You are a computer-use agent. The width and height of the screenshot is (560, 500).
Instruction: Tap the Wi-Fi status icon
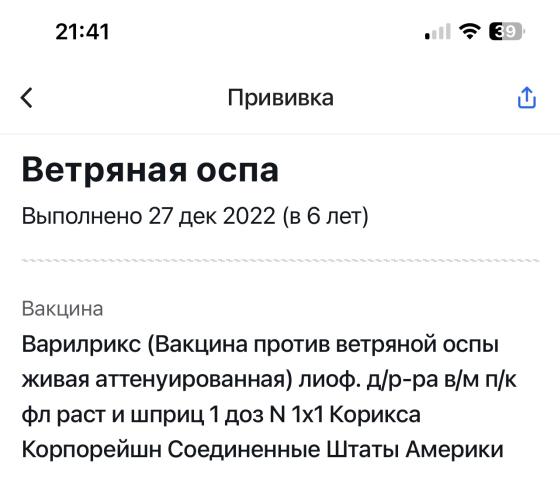click(470, 31)
